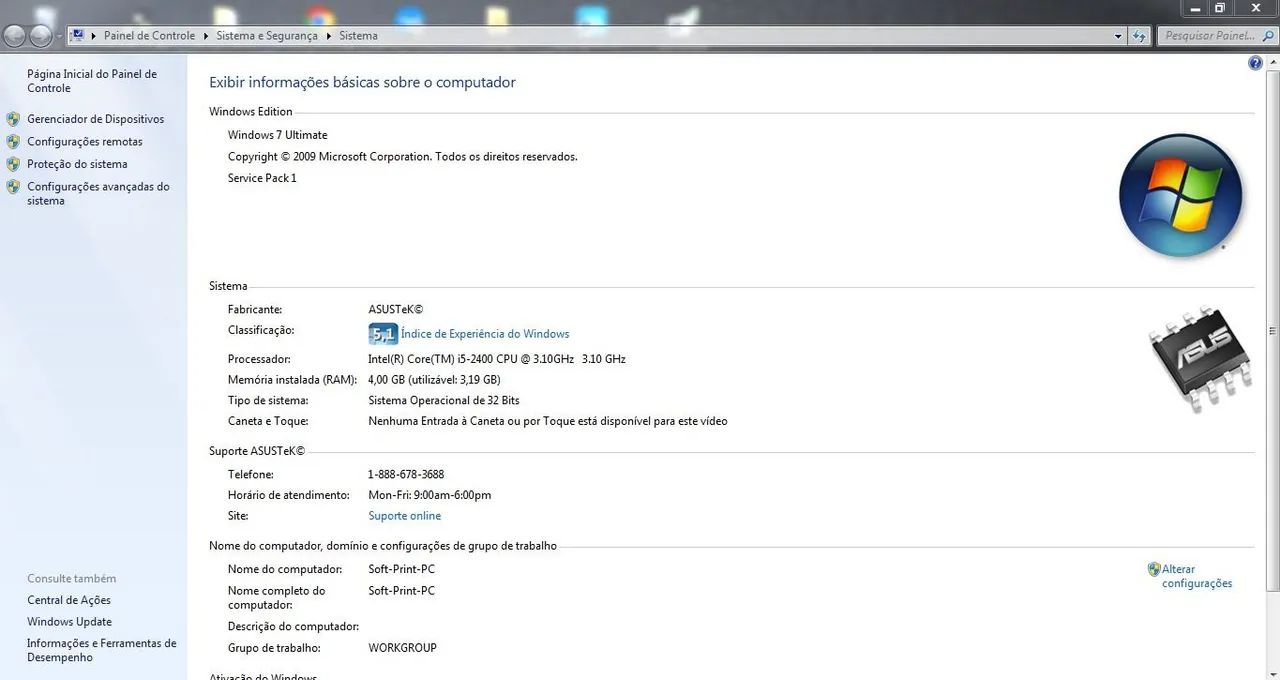The width and height of the screenshot is (1280, 680).
Task: Click the copyright Microsoft Corporation line
Action: click(403, 157)
